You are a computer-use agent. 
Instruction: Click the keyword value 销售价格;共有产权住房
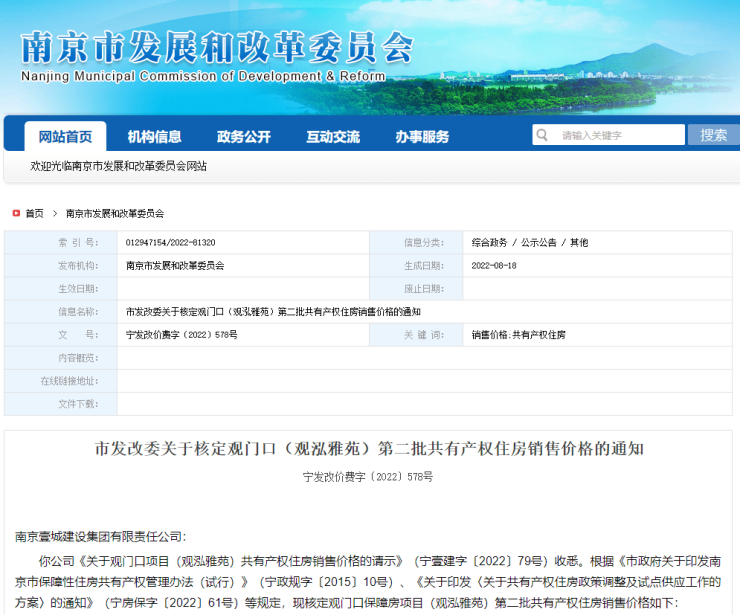coord(519,335)
